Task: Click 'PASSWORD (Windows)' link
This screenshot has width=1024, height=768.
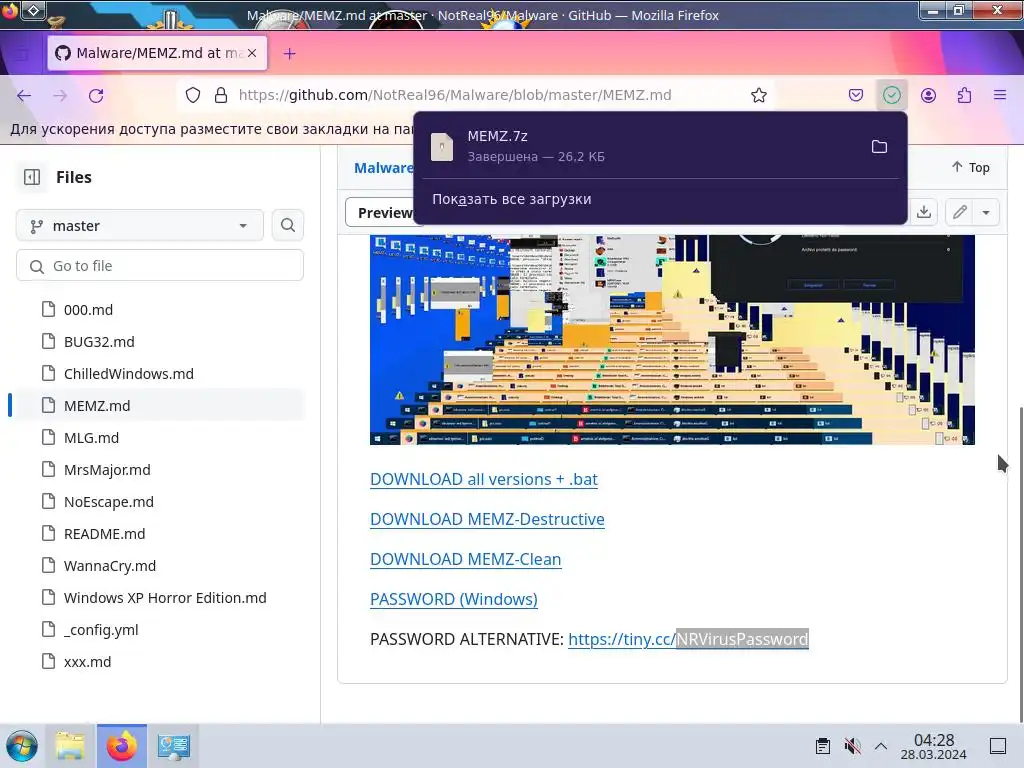Action: (454, 600)
